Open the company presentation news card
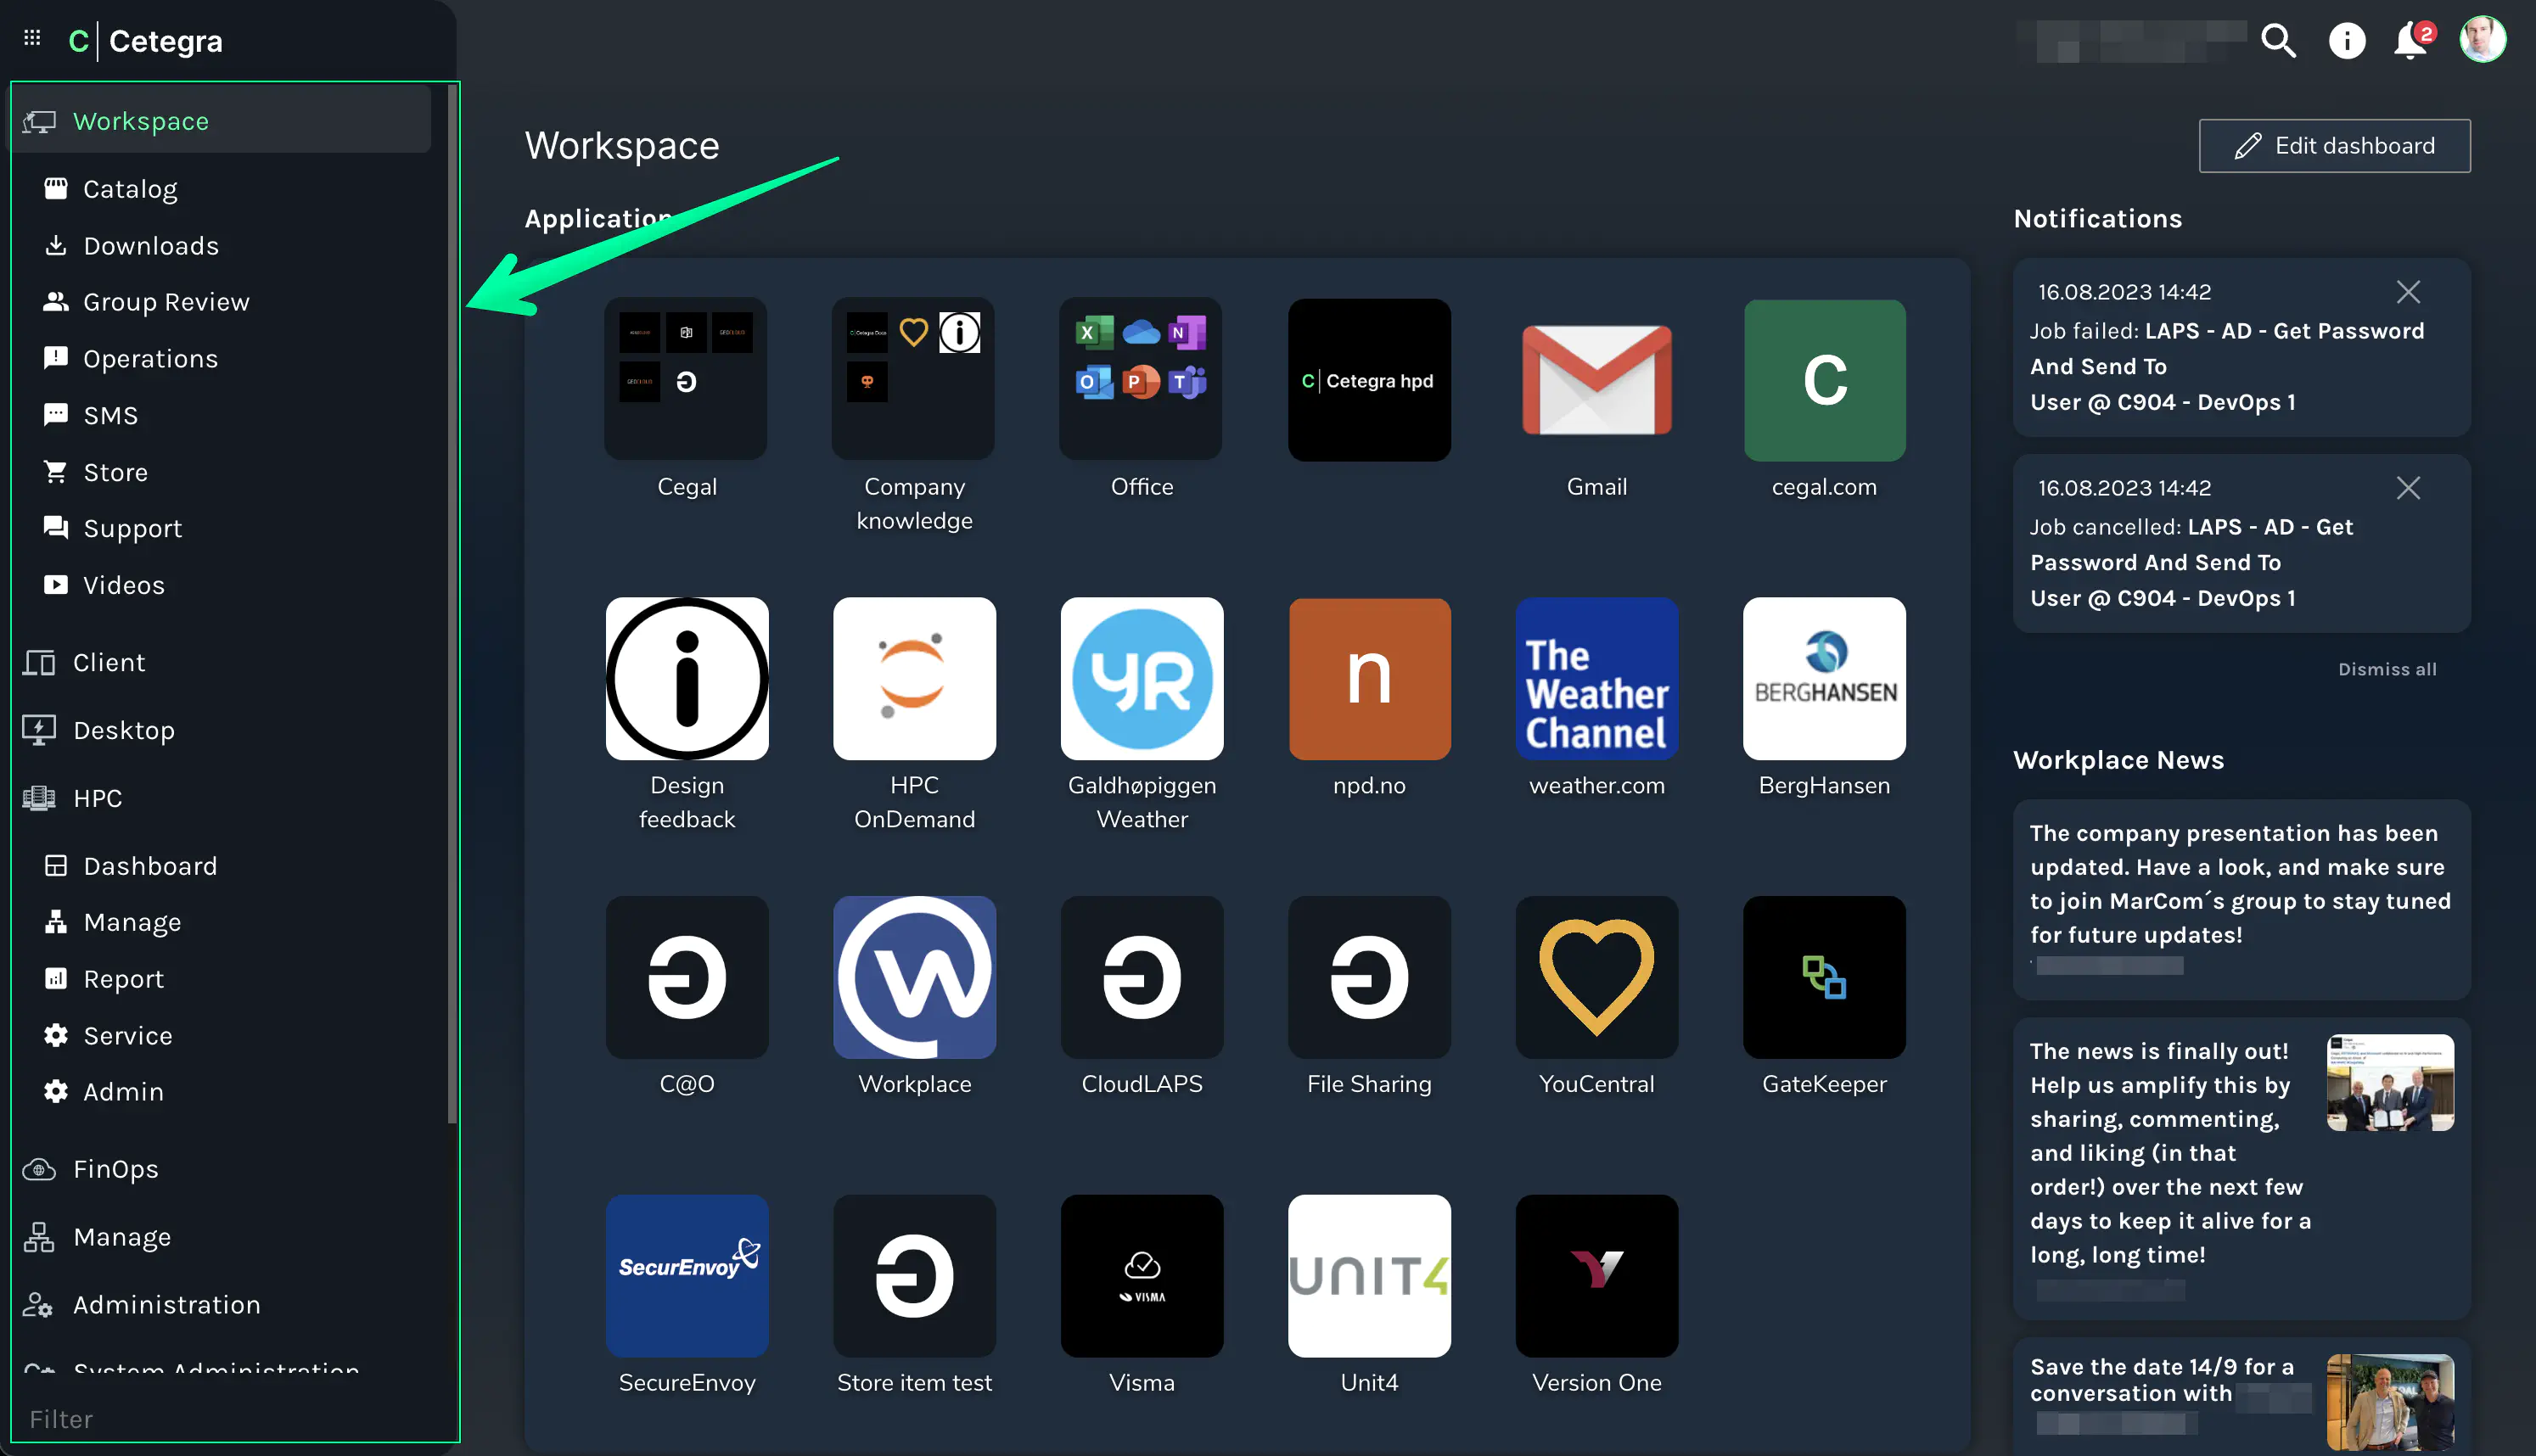This screenshot has width=2536, height=1456. pyautogui.click(x=2241, y=900)
